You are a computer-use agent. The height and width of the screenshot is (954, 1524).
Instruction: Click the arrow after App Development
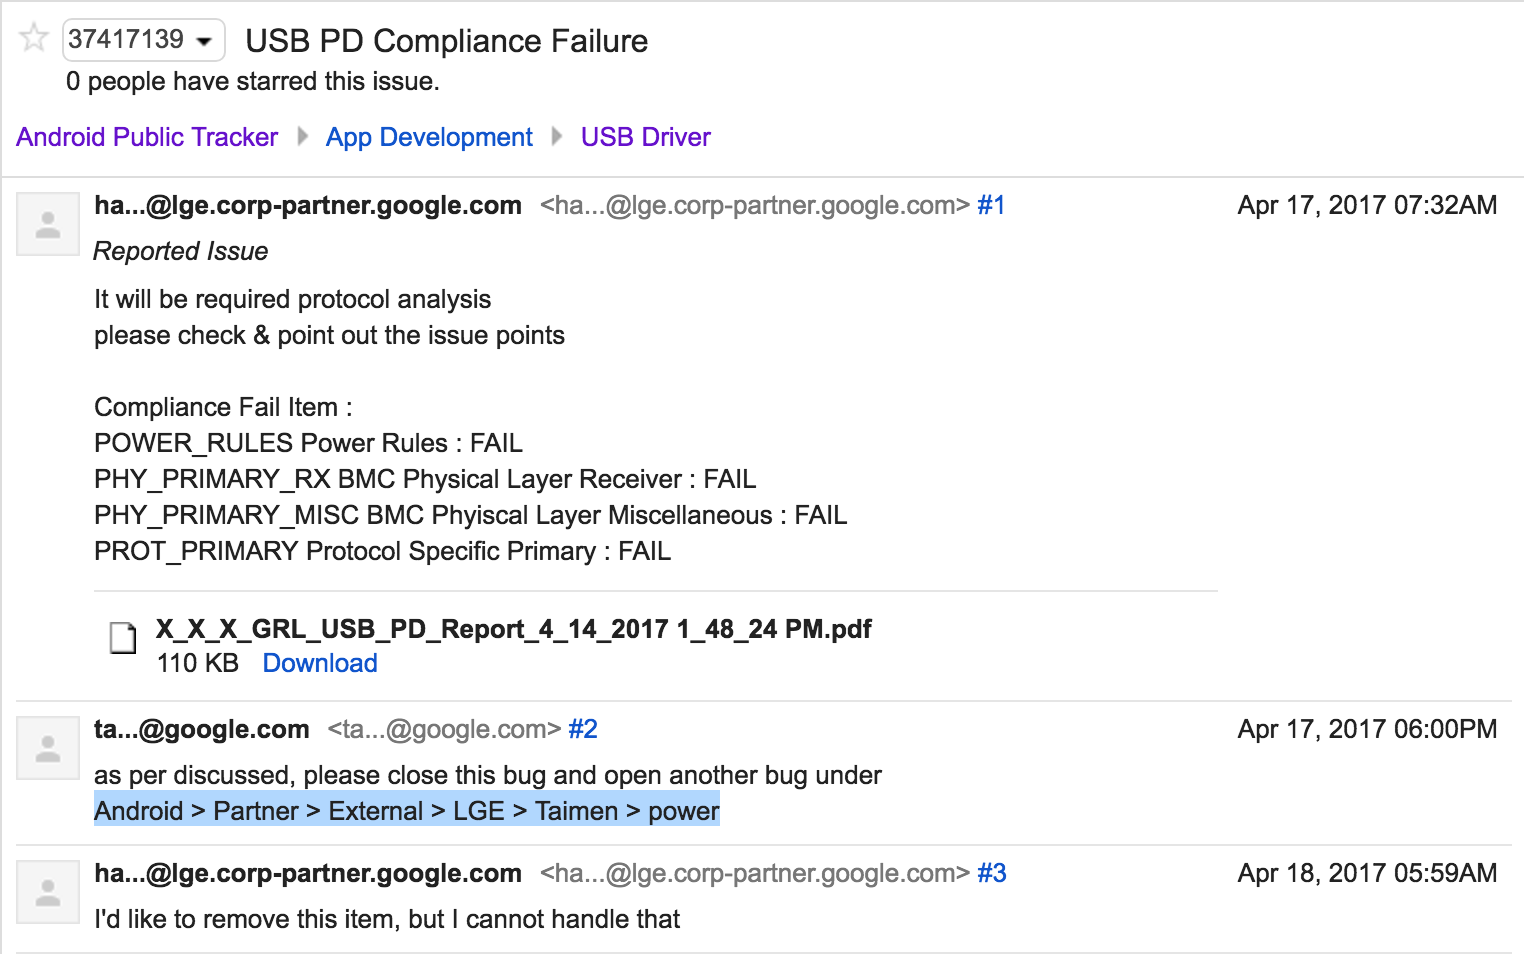tap(557, 136)
